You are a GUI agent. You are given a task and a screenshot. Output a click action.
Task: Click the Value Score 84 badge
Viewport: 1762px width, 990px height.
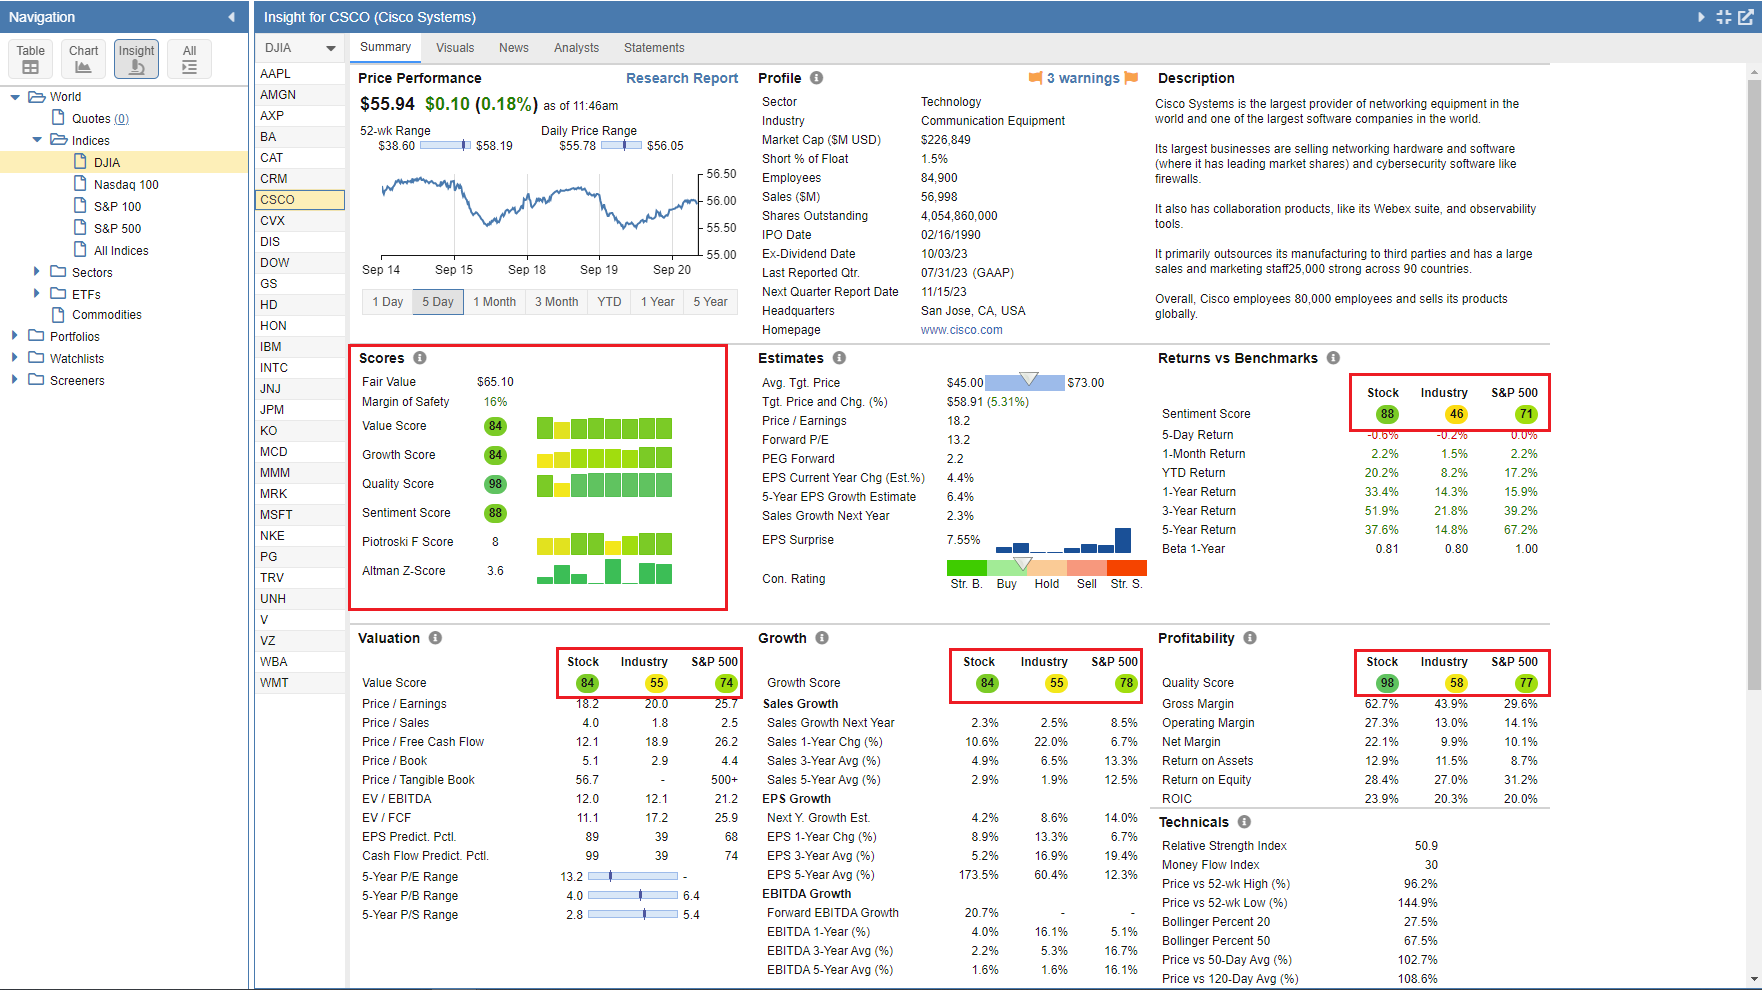[x=495, y=426]
